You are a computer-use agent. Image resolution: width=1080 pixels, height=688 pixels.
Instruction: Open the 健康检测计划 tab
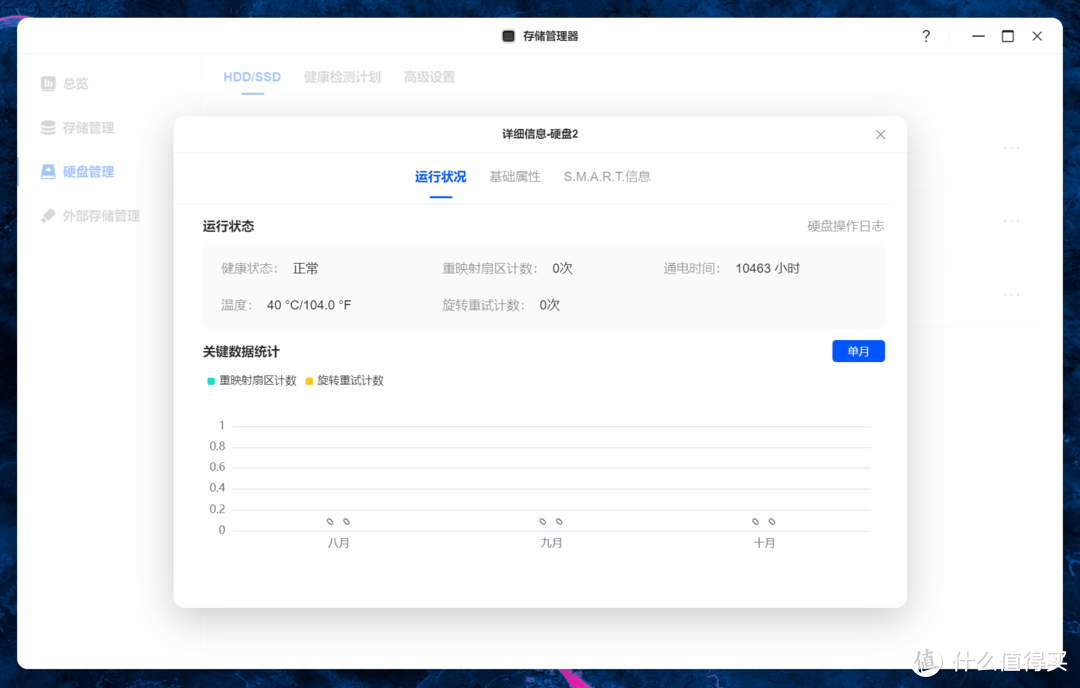[x=342, y=76]
